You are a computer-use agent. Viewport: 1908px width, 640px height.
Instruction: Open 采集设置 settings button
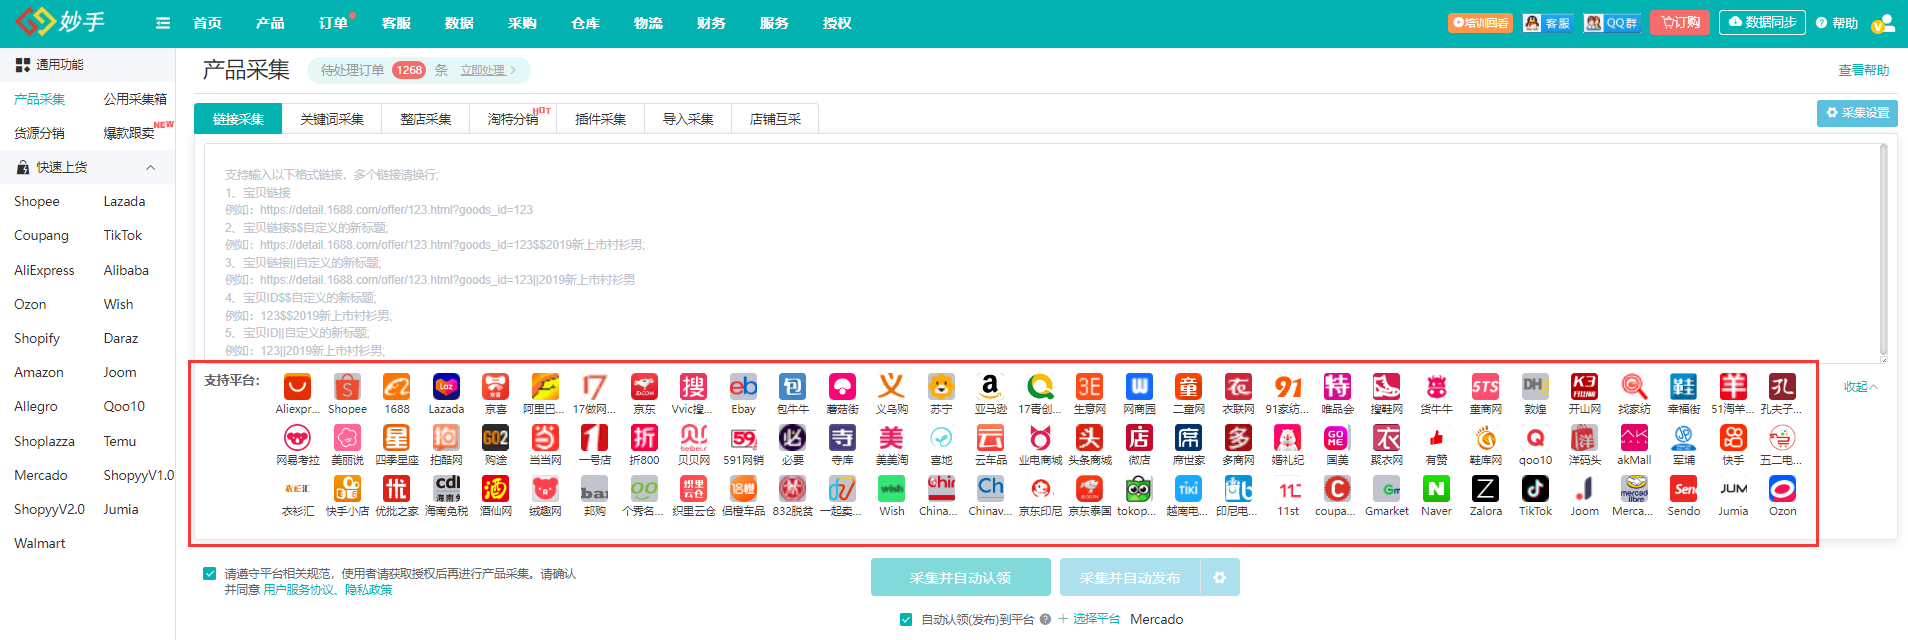click(1857, 113)
